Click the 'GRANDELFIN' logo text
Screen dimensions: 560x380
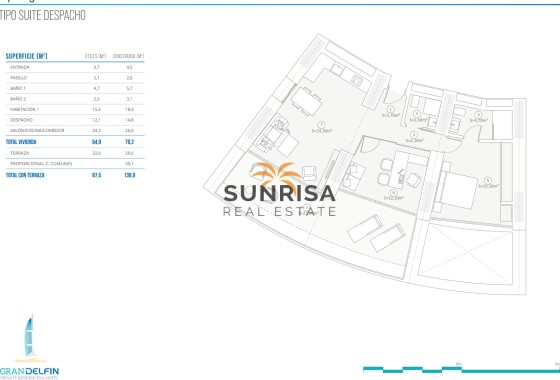click(x=29, y=371)
